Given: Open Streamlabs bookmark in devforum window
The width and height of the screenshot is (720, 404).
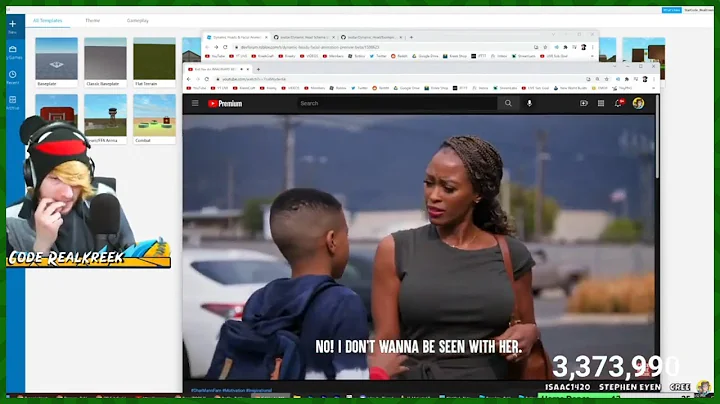Looking at the screenshot, I should coord(524,56).
